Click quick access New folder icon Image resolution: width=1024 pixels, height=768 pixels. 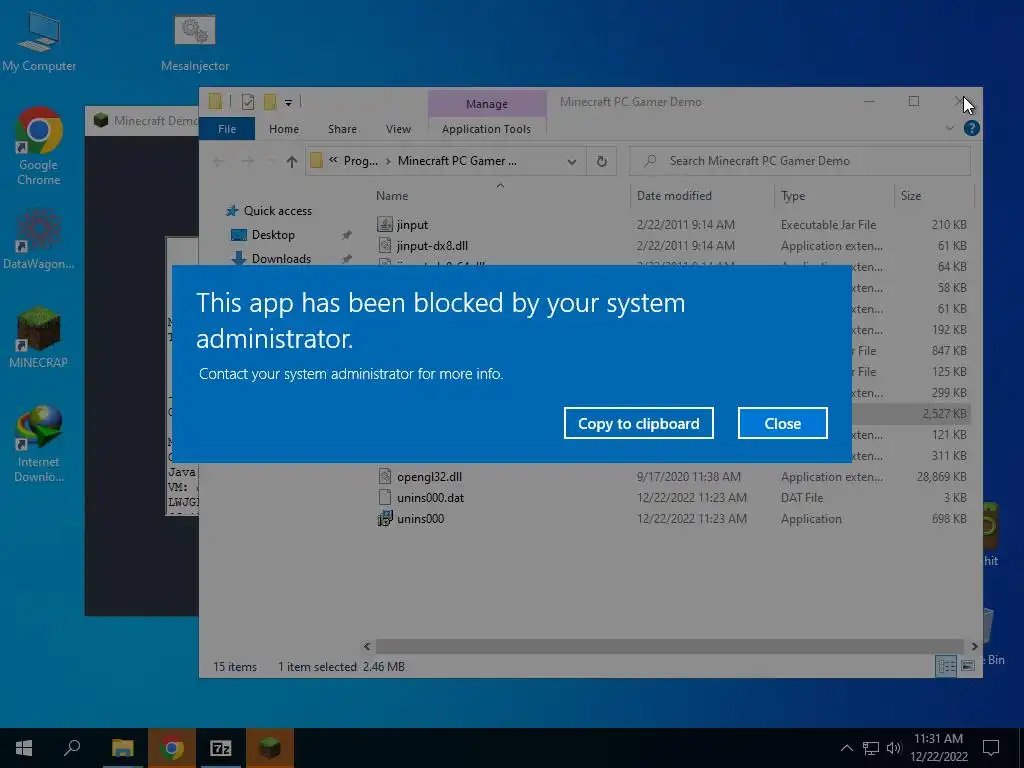[270, 102]
